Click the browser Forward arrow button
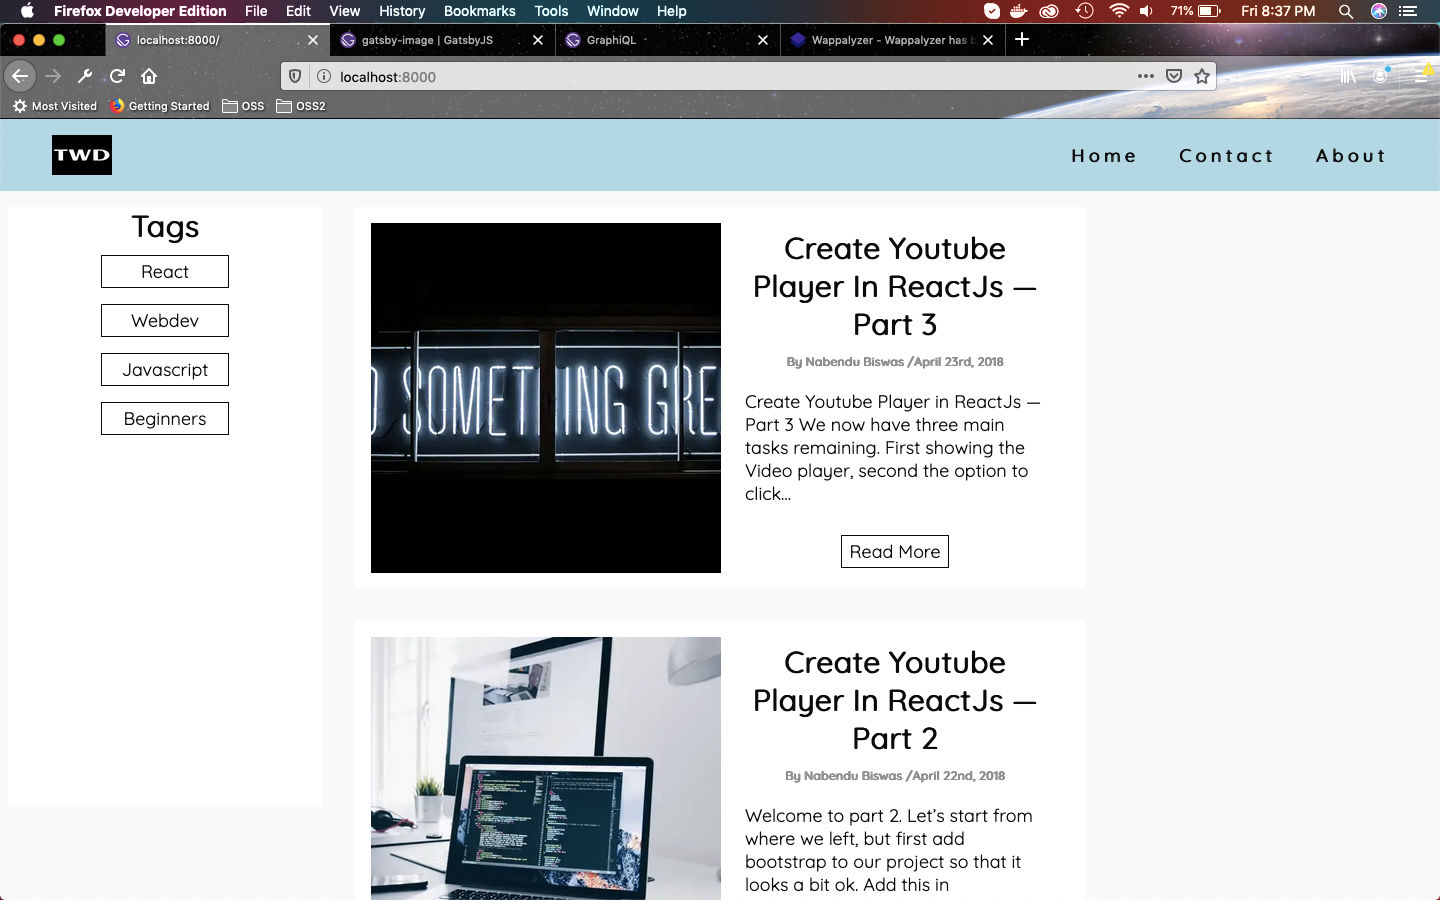The width and height of the screenshot is (1440, 900). tap(53, 76)
